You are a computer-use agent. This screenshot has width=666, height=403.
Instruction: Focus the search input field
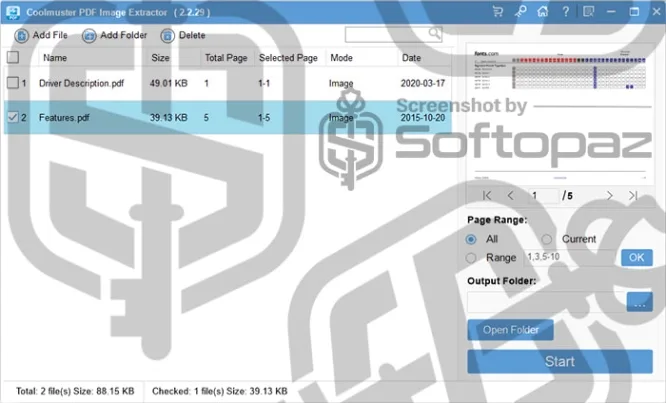pyautogui.click(x=387, y=34)
